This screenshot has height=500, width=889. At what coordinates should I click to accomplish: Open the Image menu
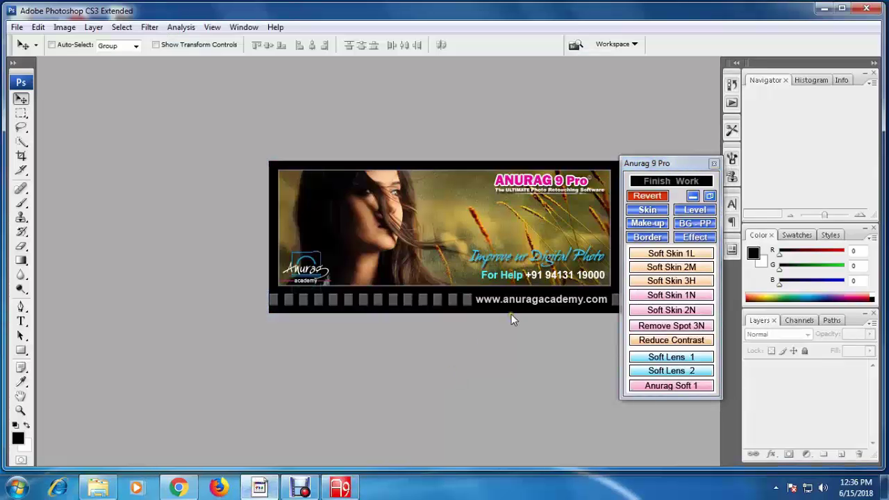click(x=64, y=27)
